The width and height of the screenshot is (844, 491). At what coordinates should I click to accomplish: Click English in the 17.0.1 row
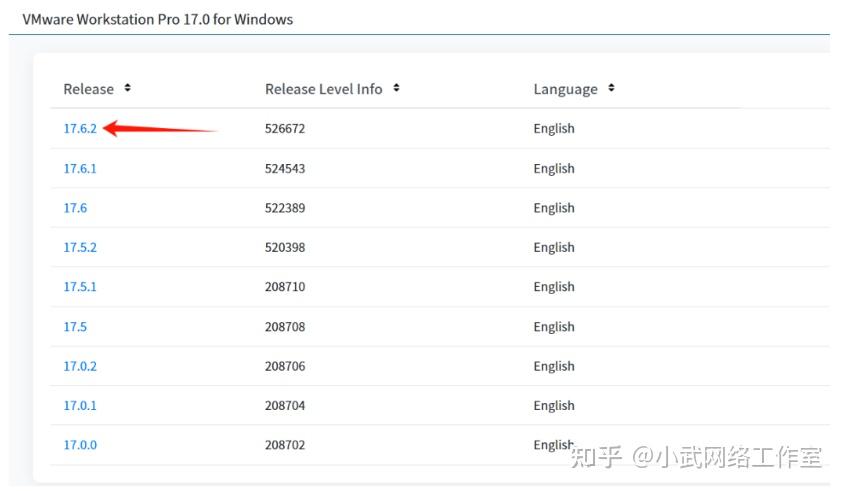pos(554,405)
